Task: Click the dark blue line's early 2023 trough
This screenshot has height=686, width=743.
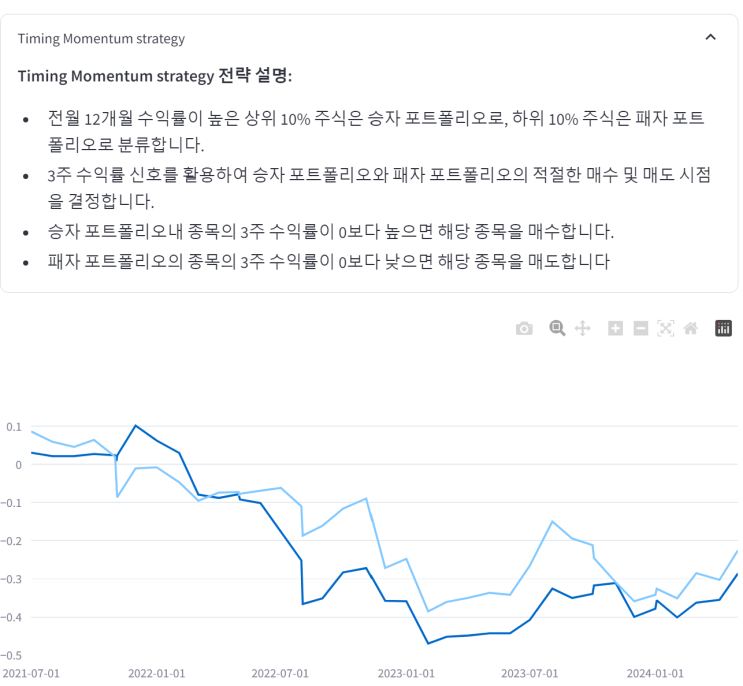Action: coord(428,643)
